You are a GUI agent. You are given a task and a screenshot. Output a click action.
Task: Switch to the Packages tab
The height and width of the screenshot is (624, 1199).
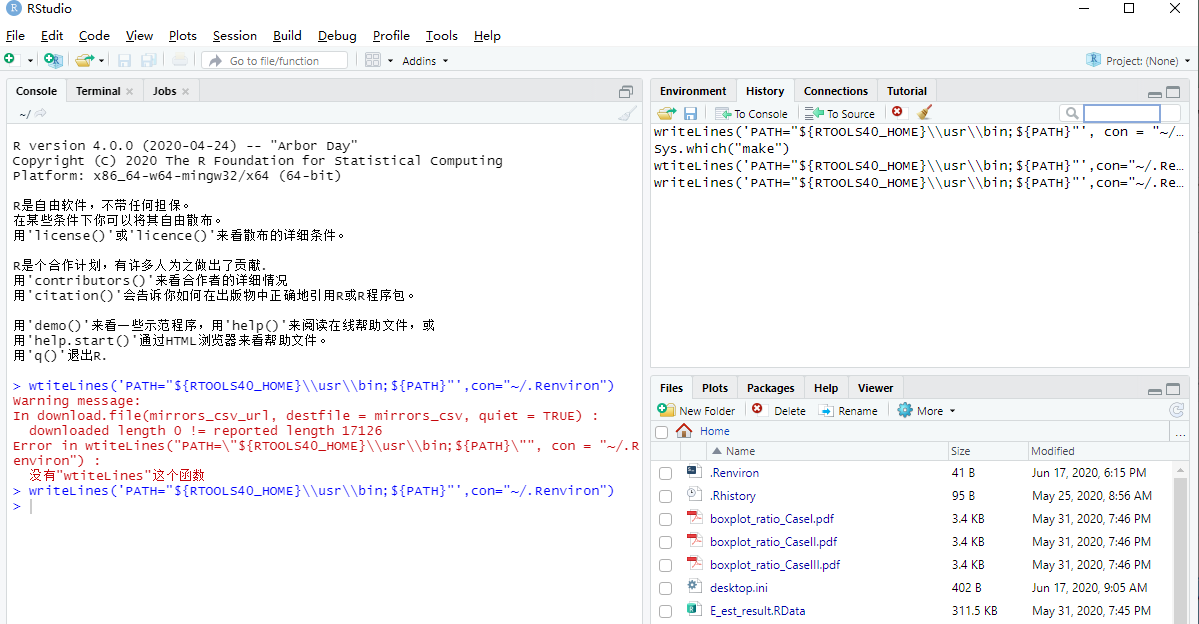tap(770, 388)
